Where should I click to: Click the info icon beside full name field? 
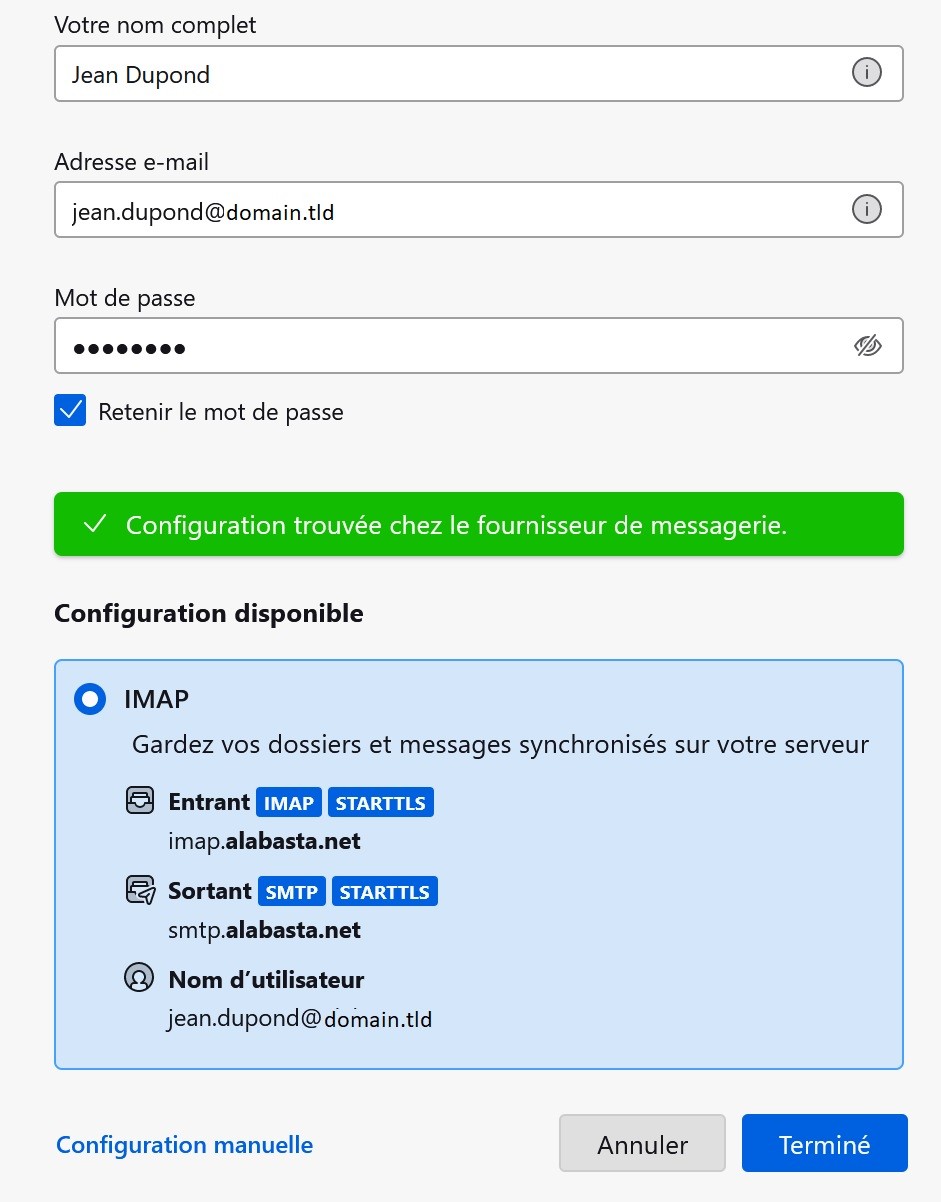pyautogui.click(x=866, y=73)
